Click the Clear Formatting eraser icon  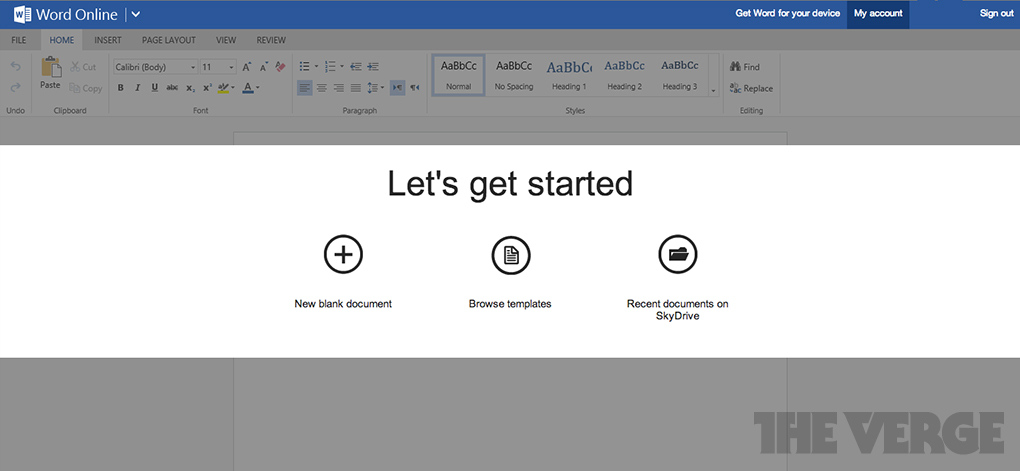(x=280, y=67)
